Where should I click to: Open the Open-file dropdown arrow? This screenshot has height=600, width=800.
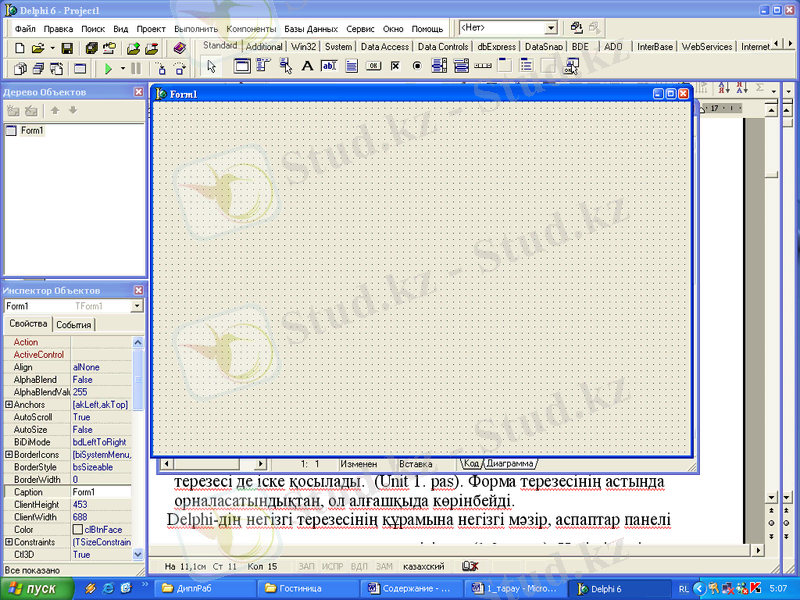(x=53, y=48)
